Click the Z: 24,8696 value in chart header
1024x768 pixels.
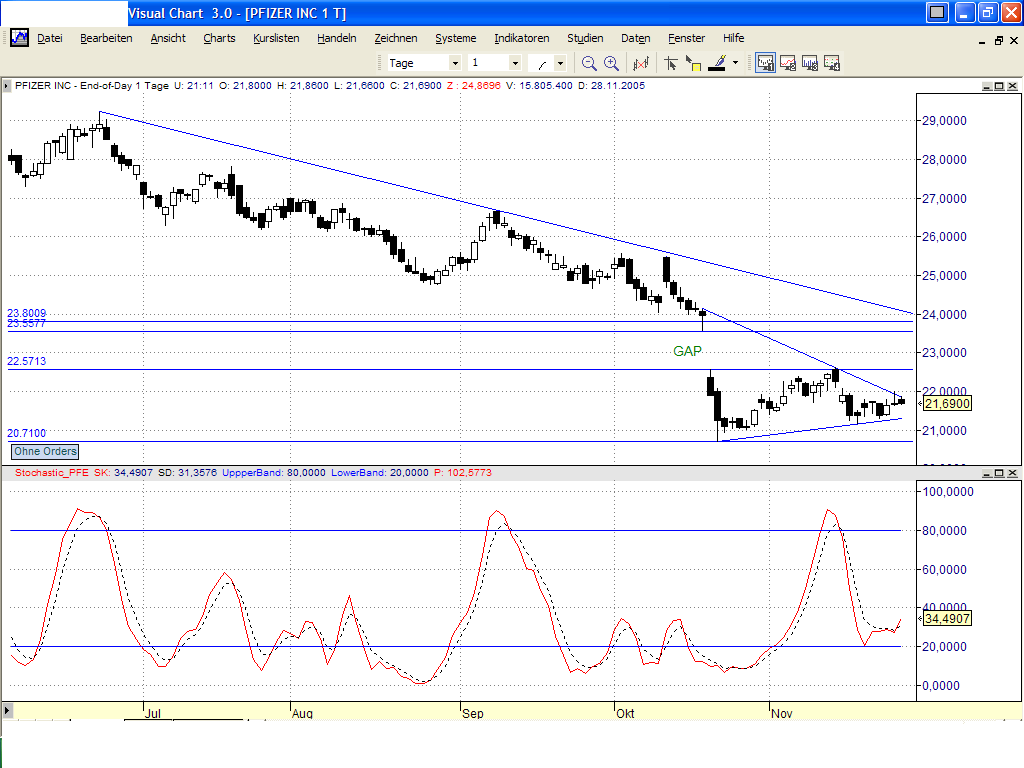point(474,86)
